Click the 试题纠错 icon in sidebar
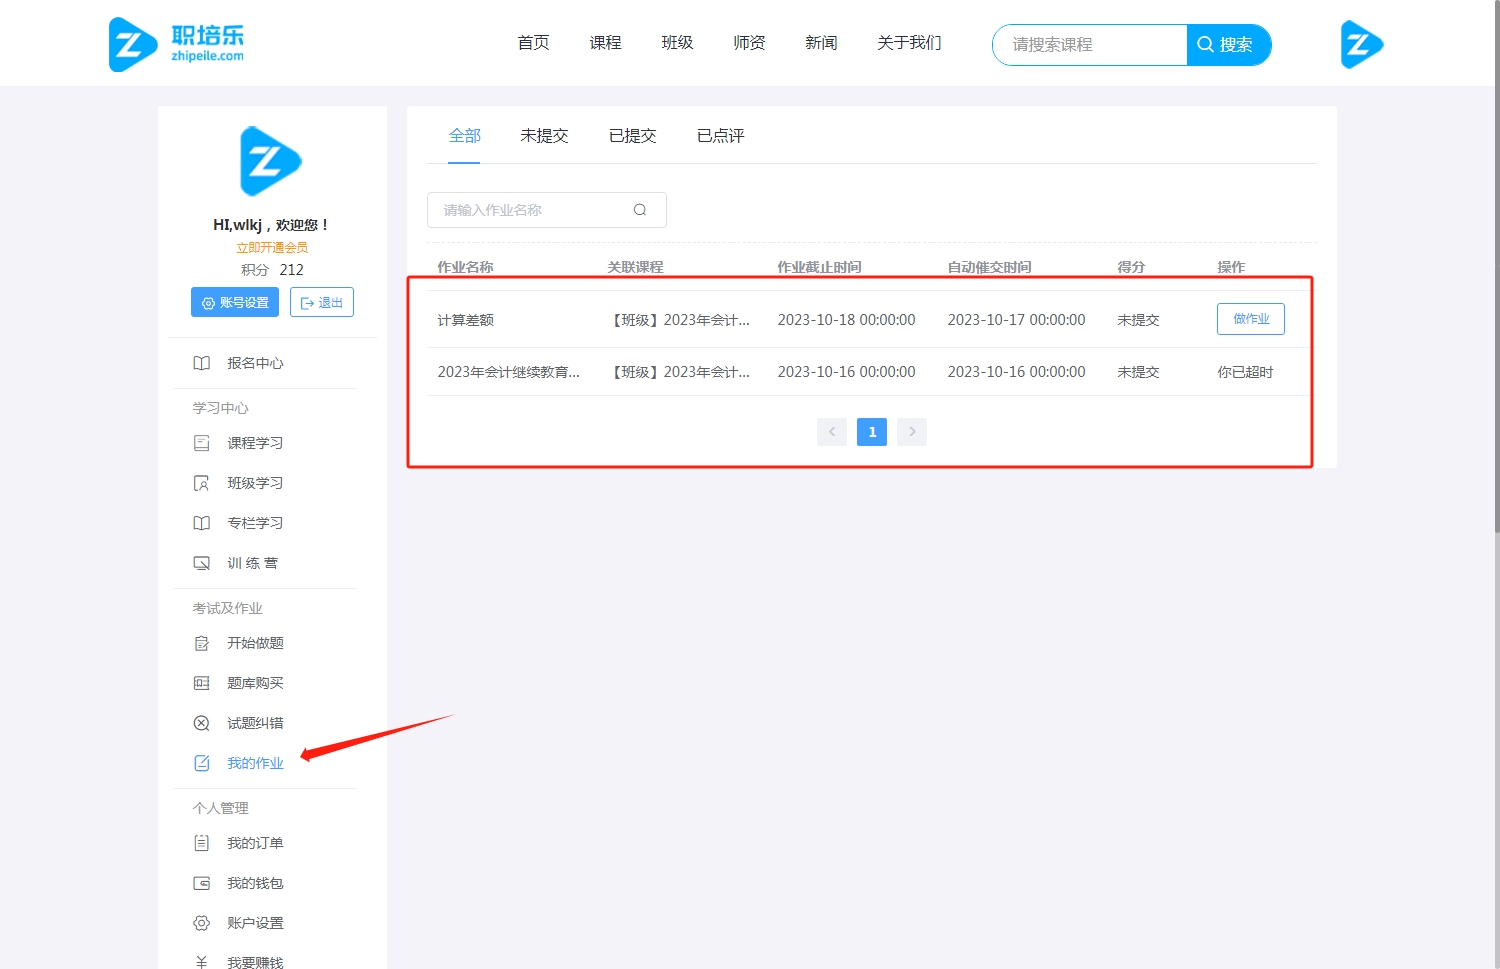Image resolution: width=1500 pixels, height=969 pixels. pos(202,723)
